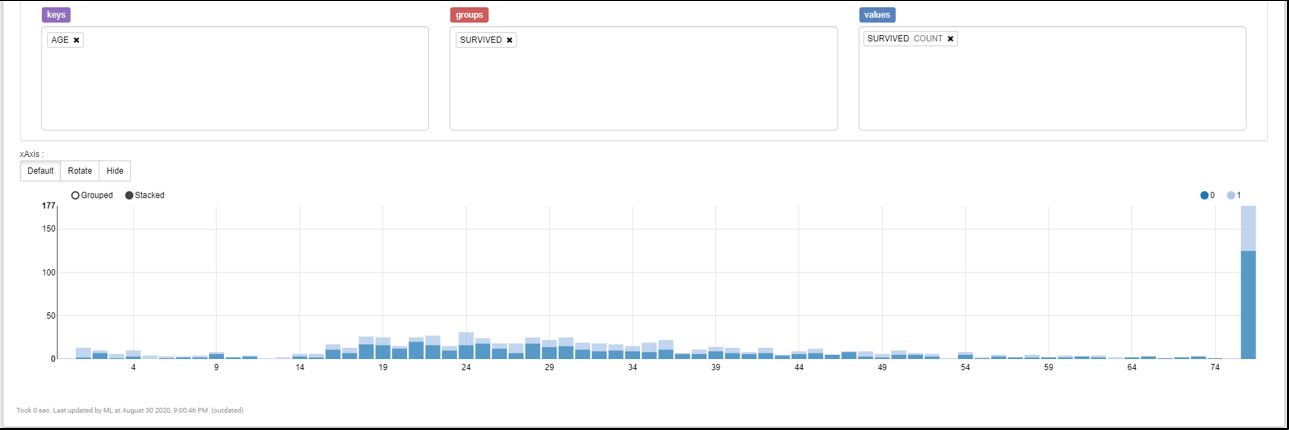This screenshot has width=1289, height=430.
Task: Remove SURVIVED COUNT from values
Action: [950, 39]
